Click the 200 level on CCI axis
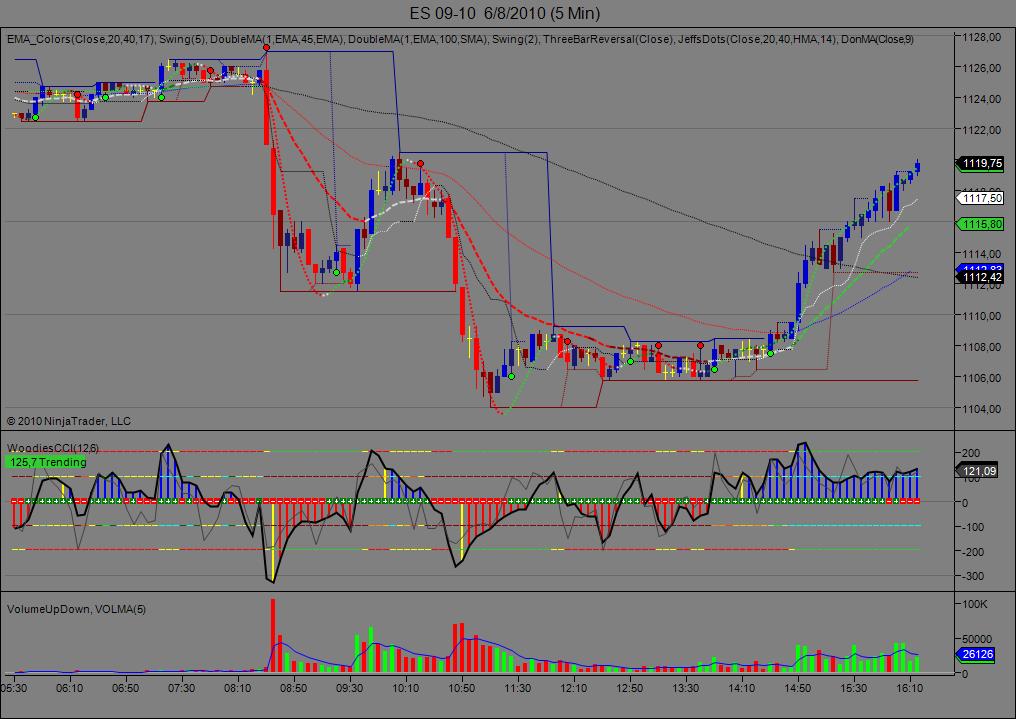1016x719 pixels. pos(971,453)
